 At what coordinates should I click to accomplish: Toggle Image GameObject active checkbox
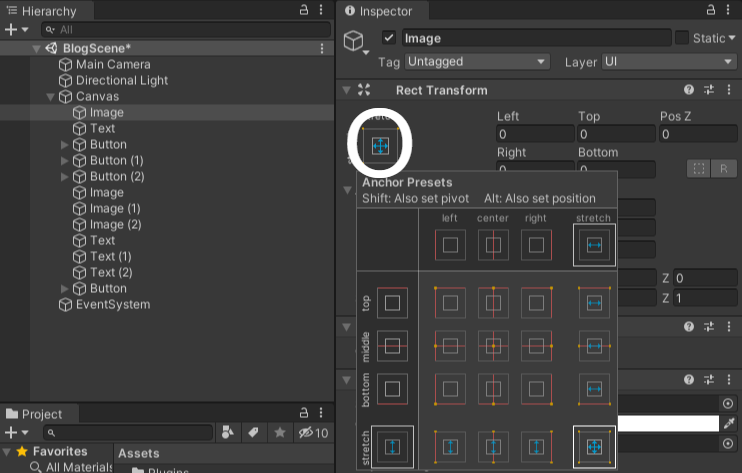[x=389, y=38]
